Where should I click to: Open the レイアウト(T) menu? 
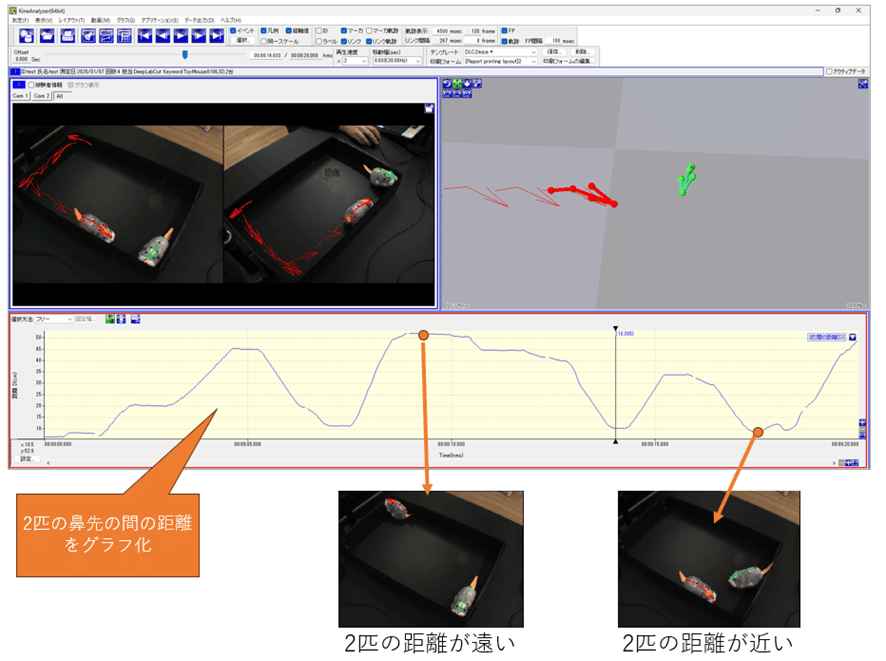[72, 20]
